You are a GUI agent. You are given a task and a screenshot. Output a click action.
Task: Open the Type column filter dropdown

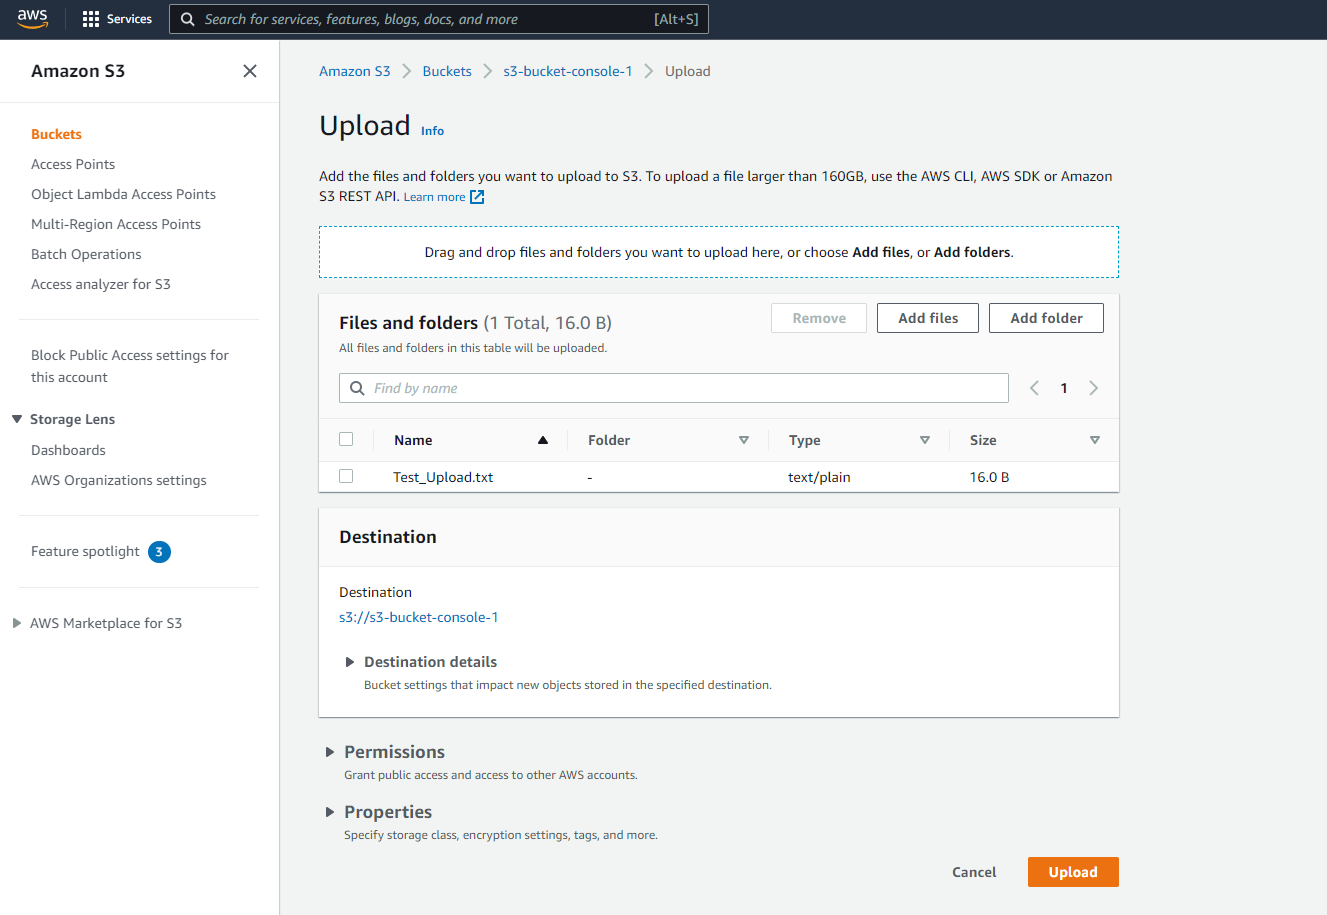click(x=925, y=440)
